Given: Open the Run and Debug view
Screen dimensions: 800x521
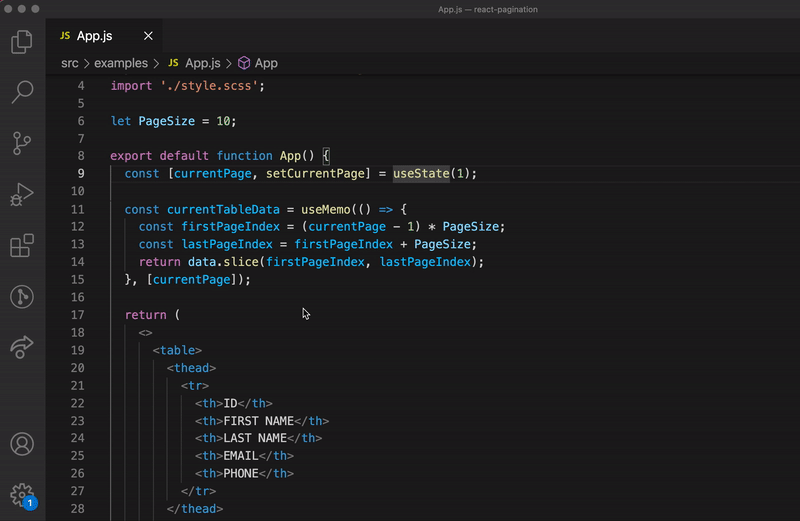Looking at the screenshot, I should click(22, 195).
